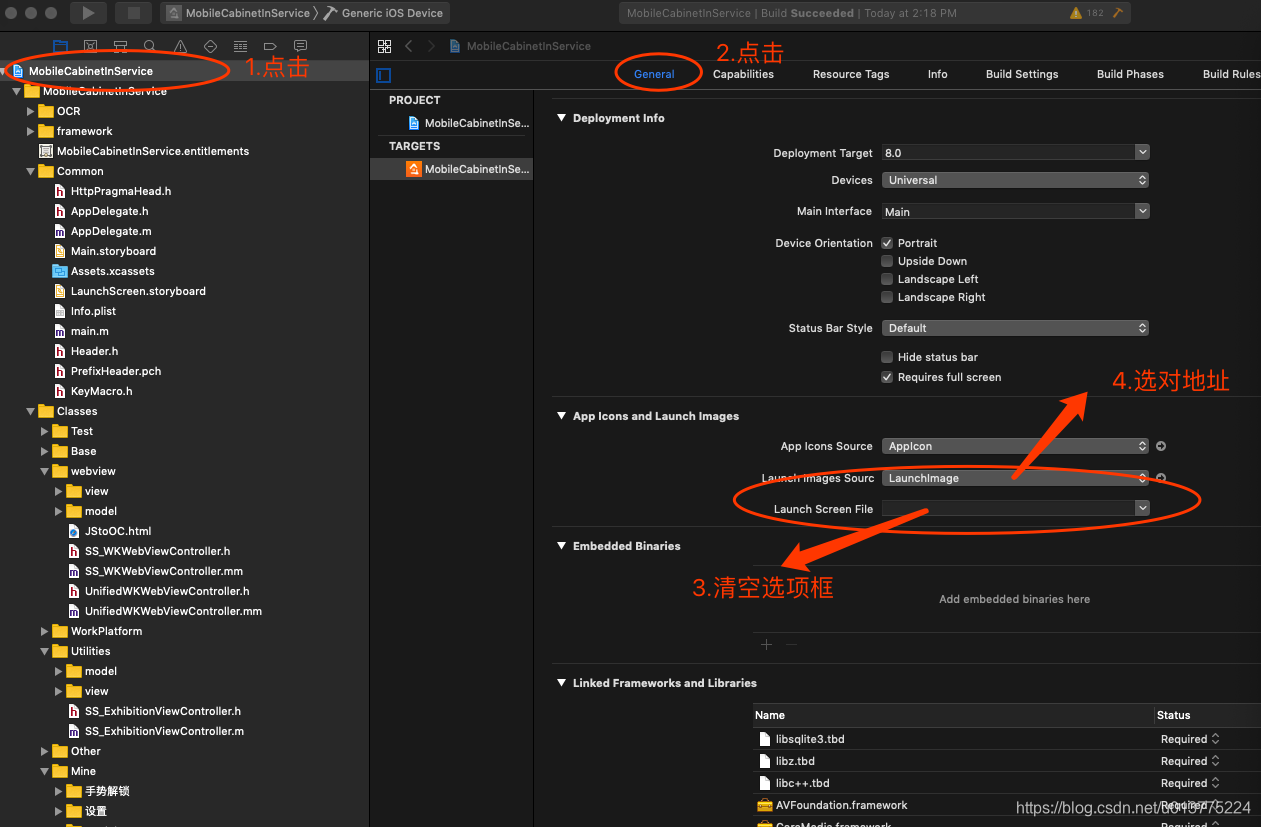The height and width of the screenshot is (827, 1261).
Task: Check Hide status bar option
Action: pyautogui.click(x=886, y=357)
